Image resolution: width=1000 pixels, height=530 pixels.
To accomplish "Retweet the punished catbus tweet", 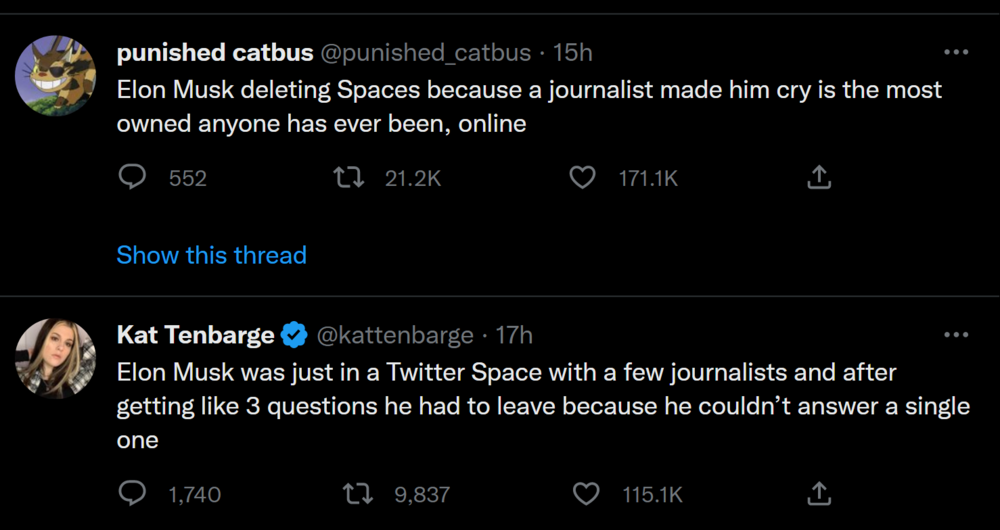I will [348, 178].
